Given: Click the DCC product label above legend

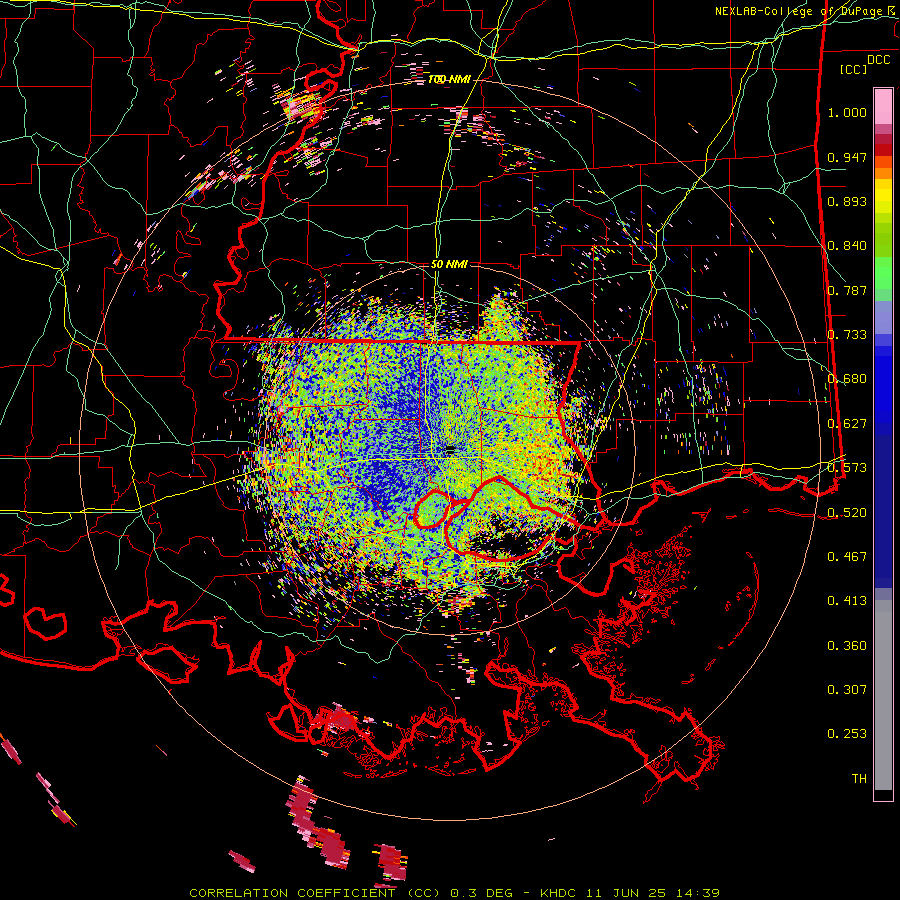Looking at the screenshot, I should coord(878,60).
